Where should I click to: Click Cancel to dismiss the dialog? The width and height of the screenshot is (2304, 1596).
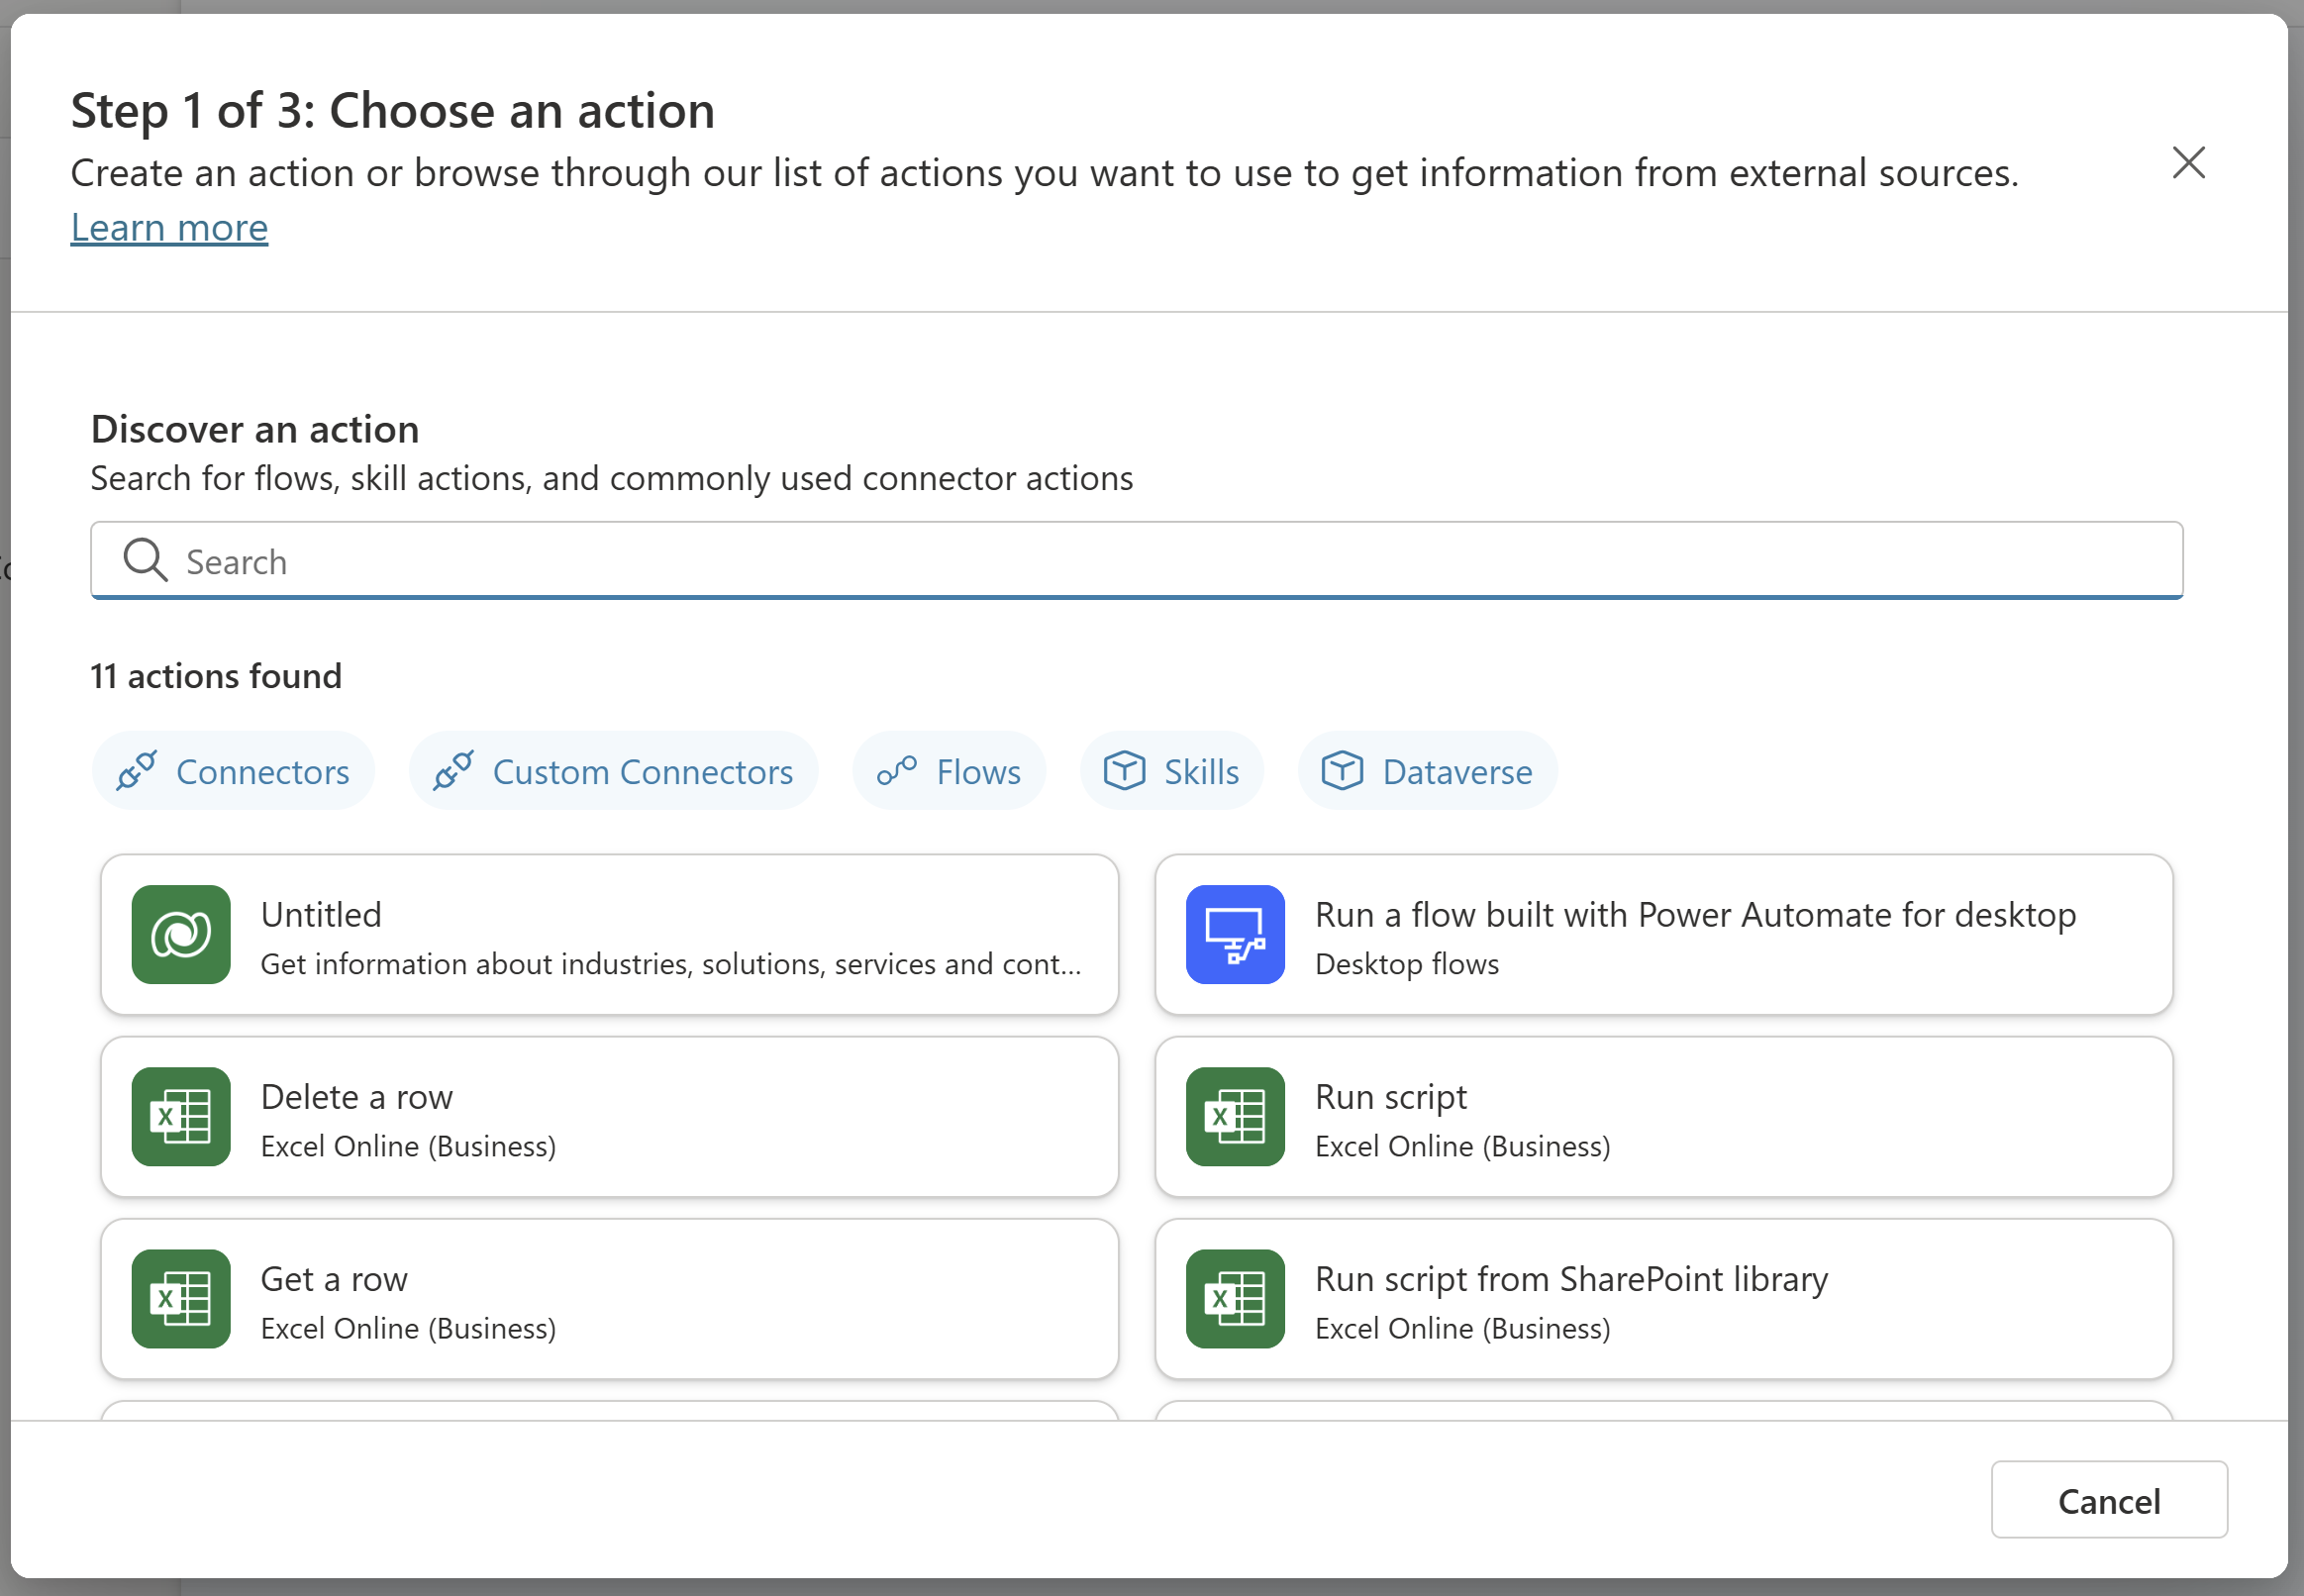point(2108,1500)
